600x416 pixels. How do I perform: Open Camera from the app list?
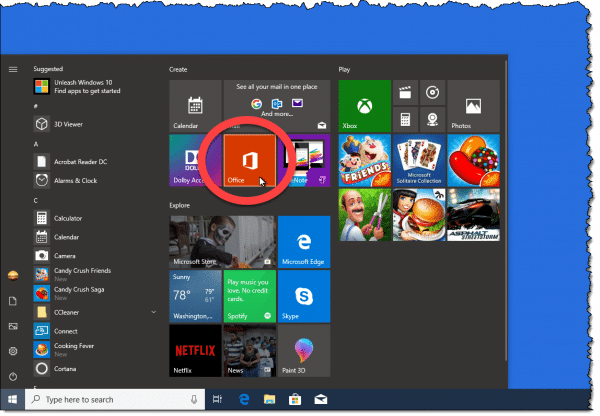point(96,256)
